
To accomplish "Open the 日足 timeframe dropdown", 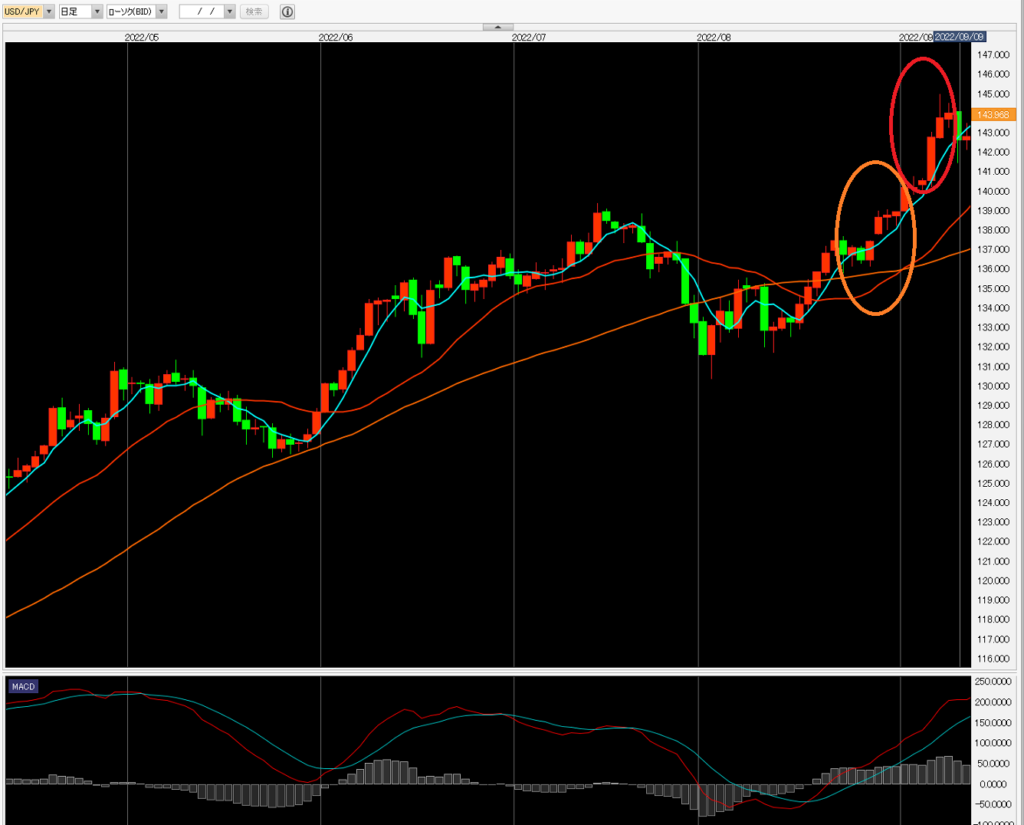I will tap(97, 12).
